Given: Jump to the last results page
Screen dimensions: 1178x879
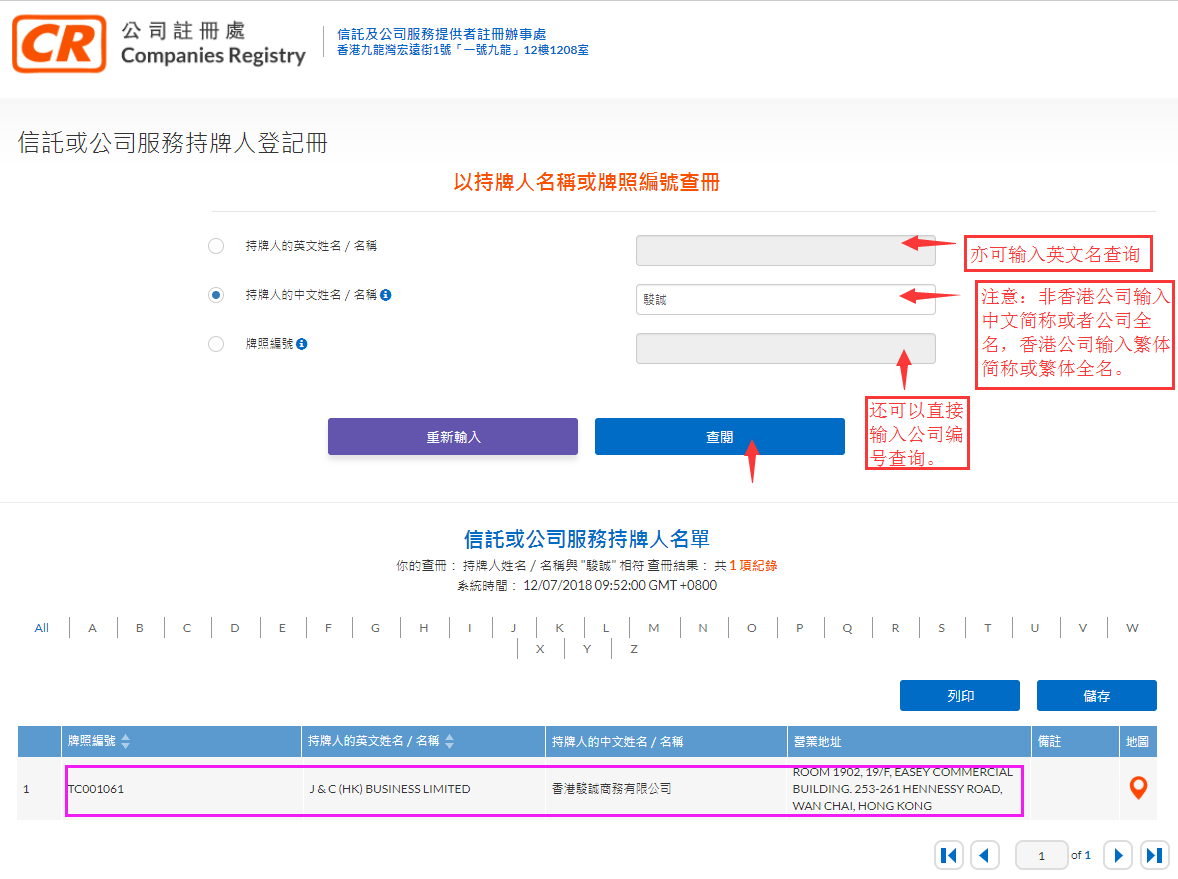Looking at the screenshot, I should pos(1154,855).
